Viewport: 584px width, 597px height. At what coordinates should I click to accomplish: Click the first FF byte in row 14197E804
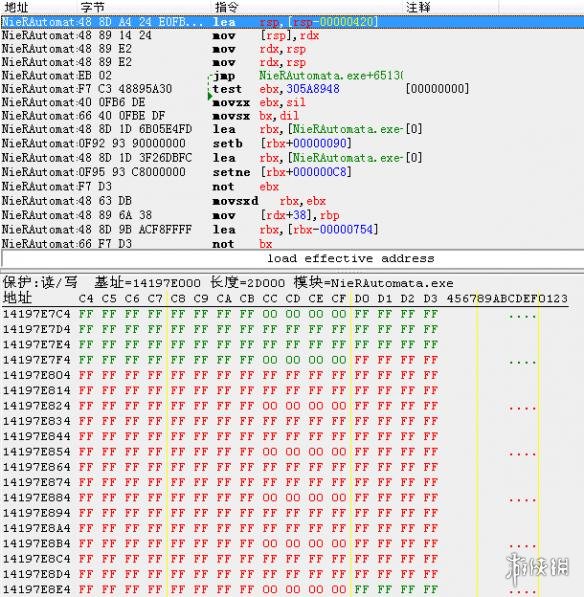coord(86,375)
